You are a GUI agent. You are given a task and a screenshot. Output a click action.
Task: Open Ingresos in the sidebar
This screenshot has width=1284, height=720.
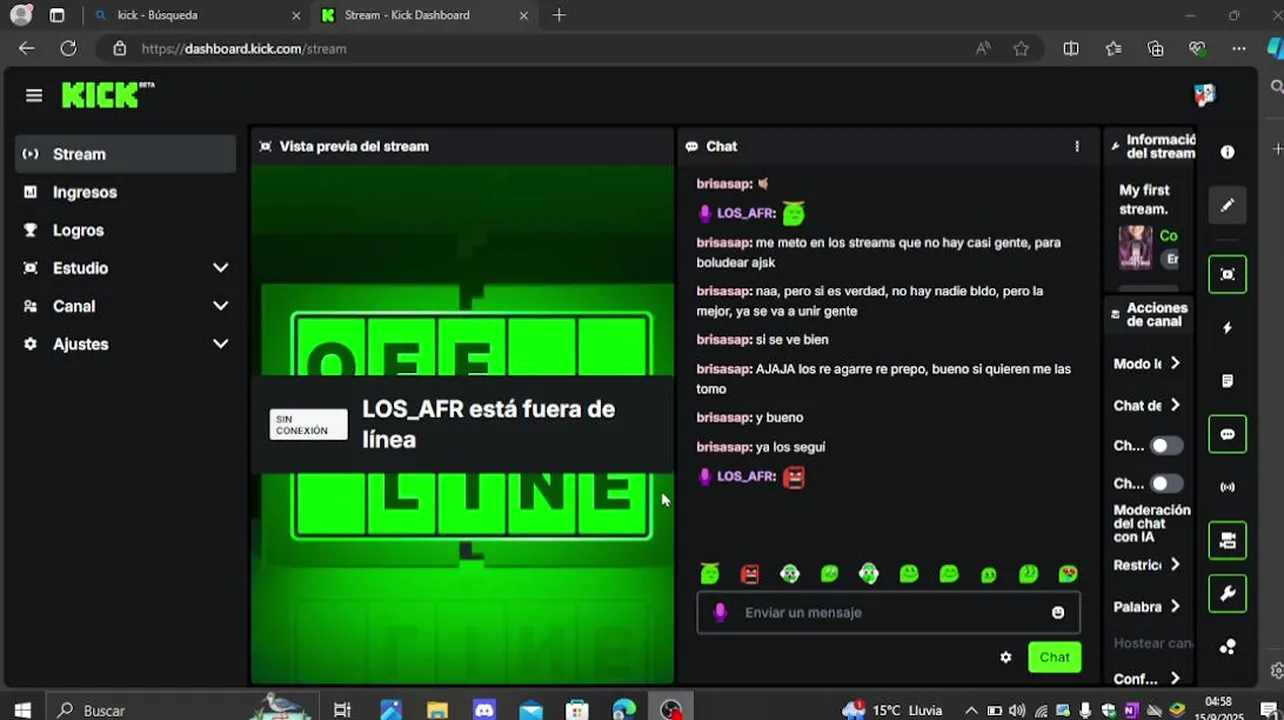[x=126, y=192]
